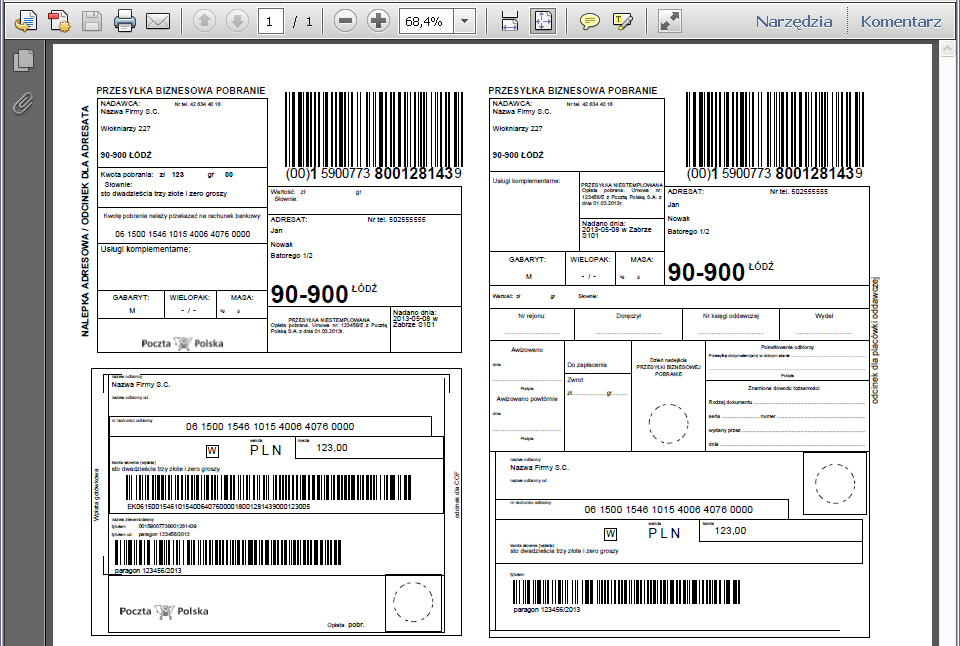Go to the previous page arrow

(x=204, y=21)
